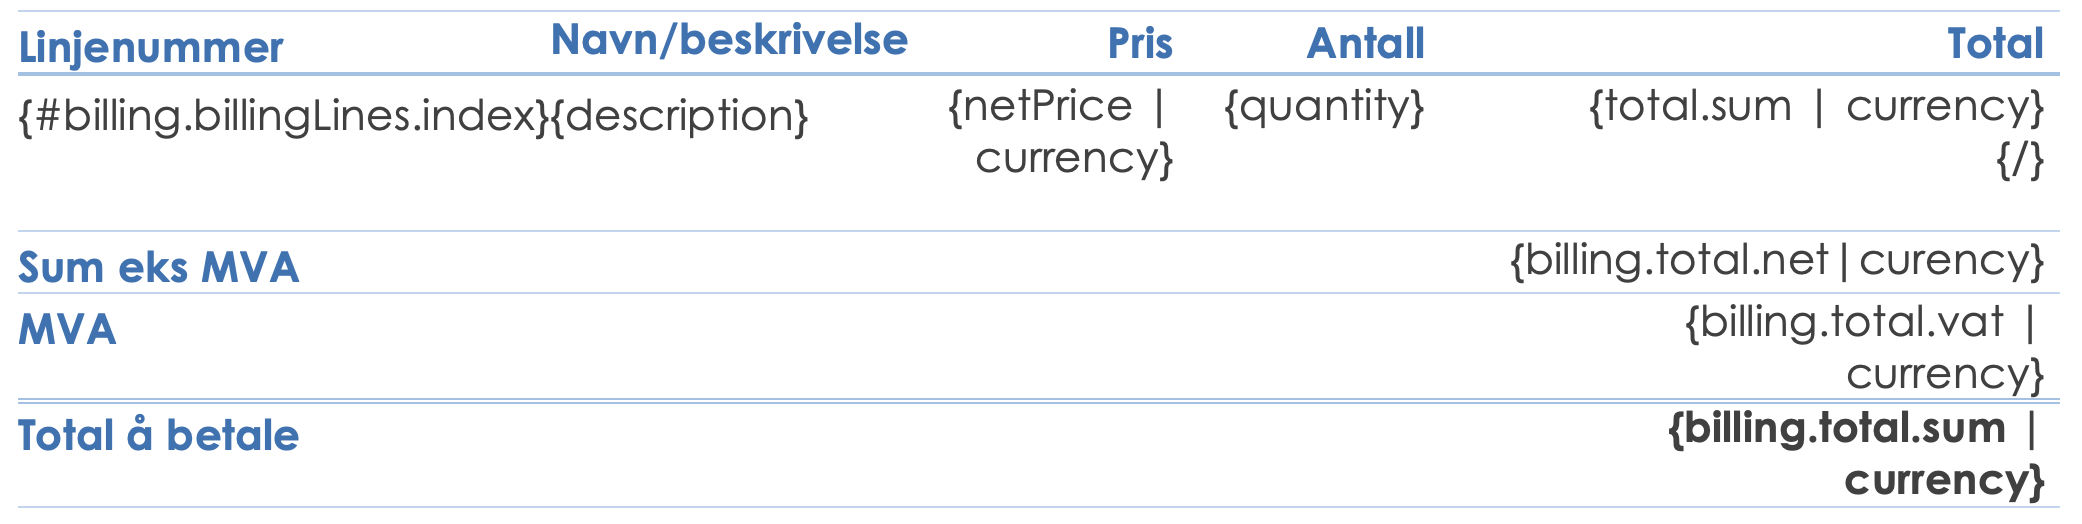Click the closing loop tag {/}

click(2020, 159)
